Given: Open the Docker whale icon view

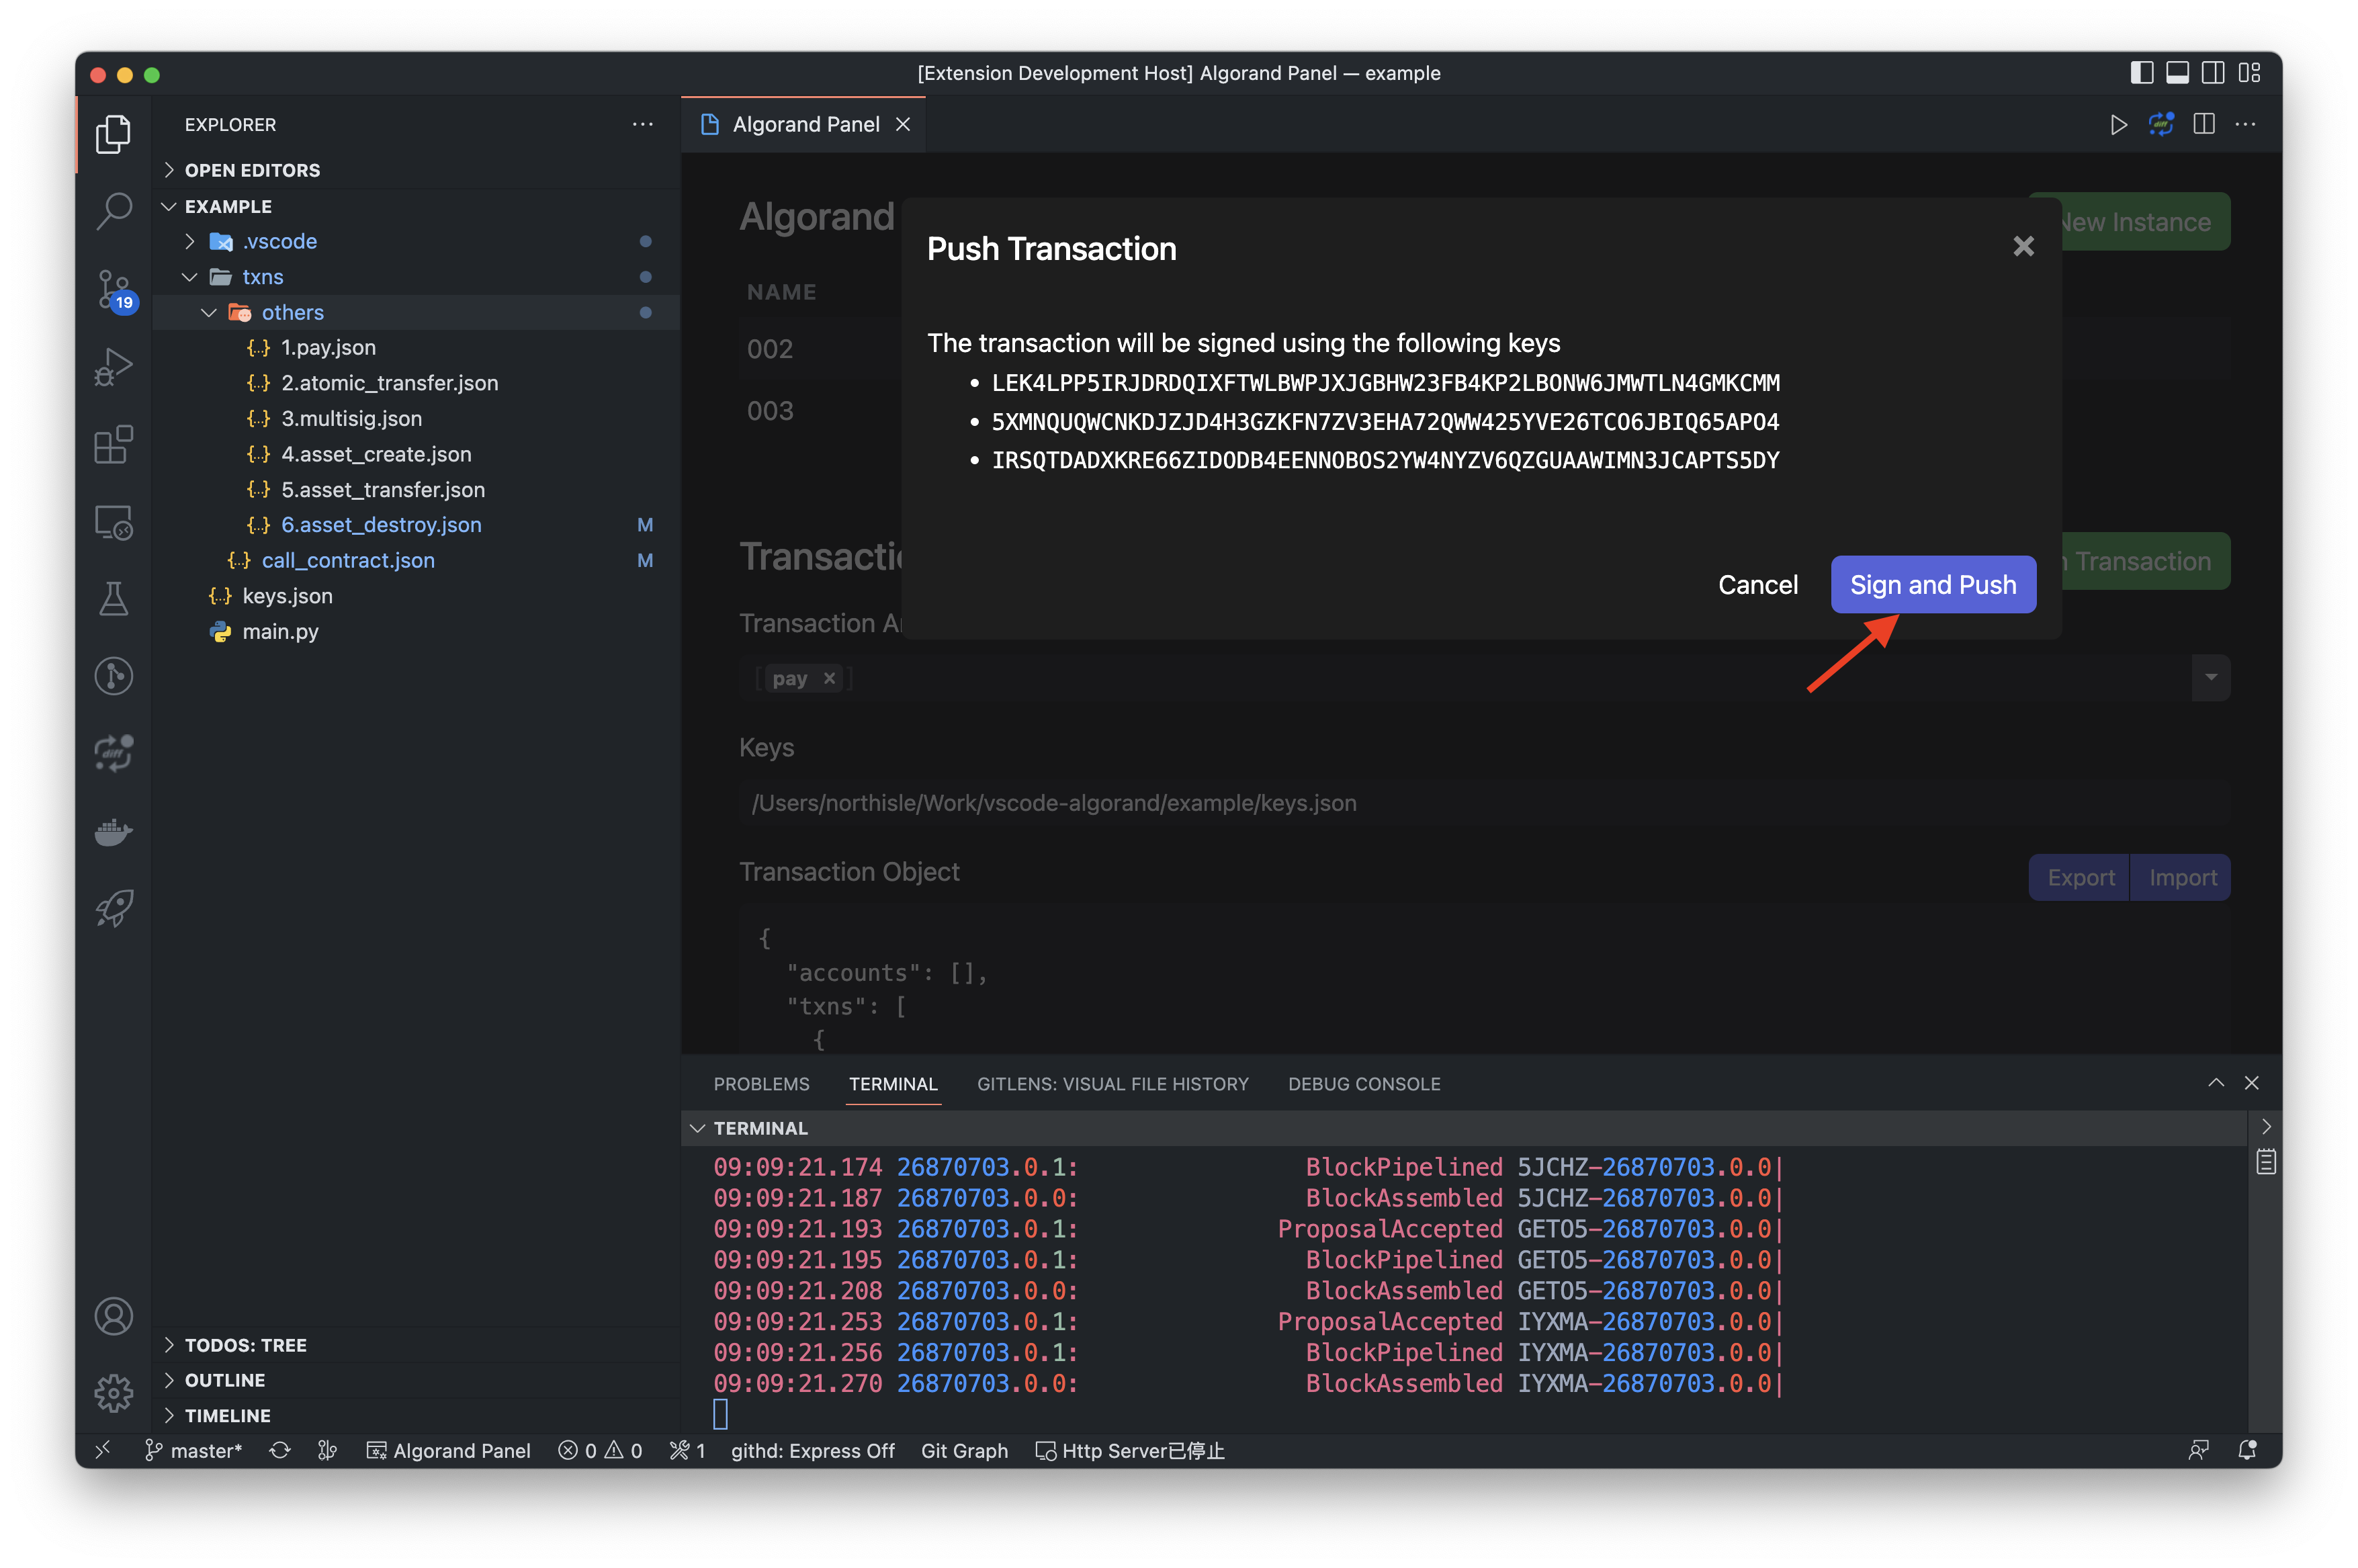Looking at the screenshot, I should point(113,831).
